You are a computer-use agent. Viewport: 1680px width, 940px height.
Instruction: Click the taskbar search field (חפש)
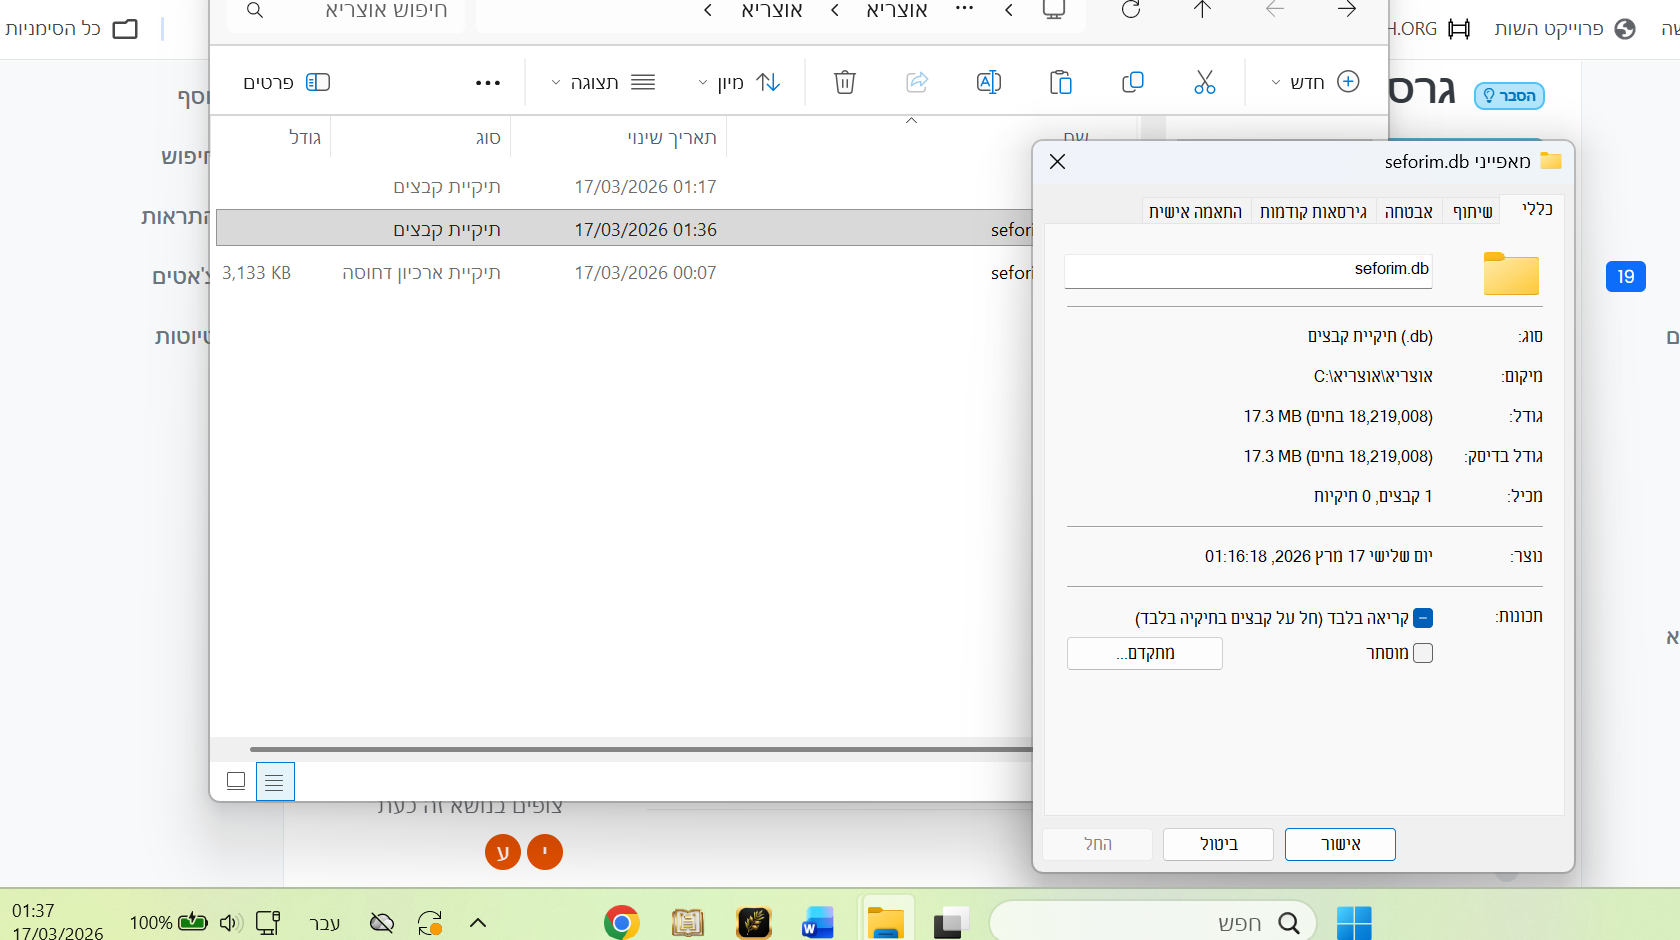[1152, 923]
